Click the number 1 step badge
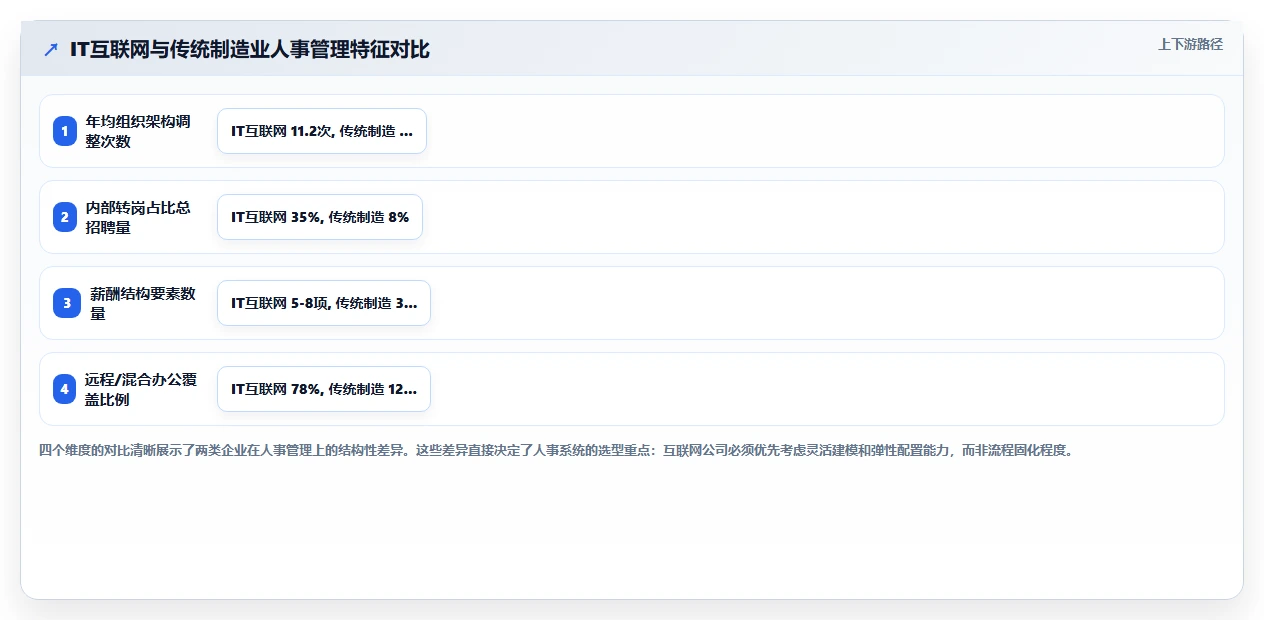 click(x=65, y=131)
